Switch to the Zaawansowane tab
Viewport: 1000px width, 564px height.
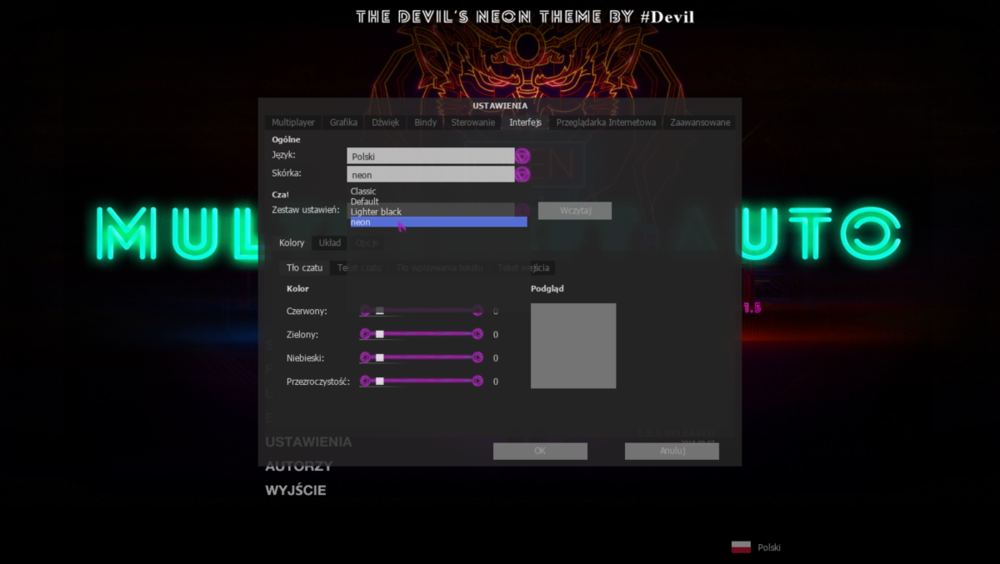(700, 122)
